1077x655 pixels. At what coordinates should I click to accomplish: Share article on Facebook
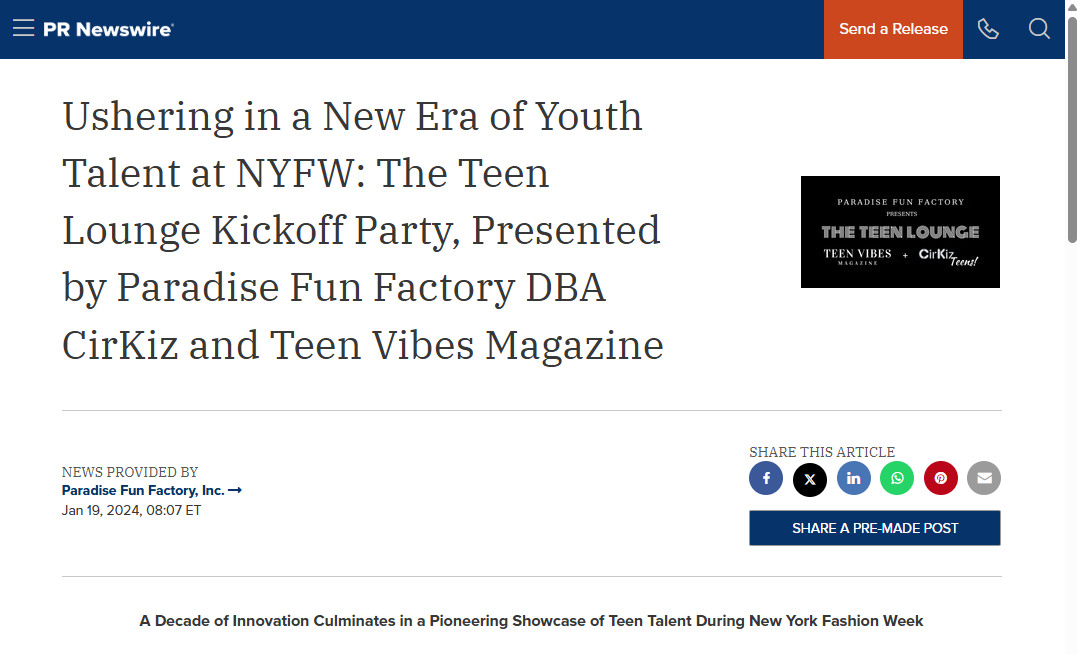[766, 479]
